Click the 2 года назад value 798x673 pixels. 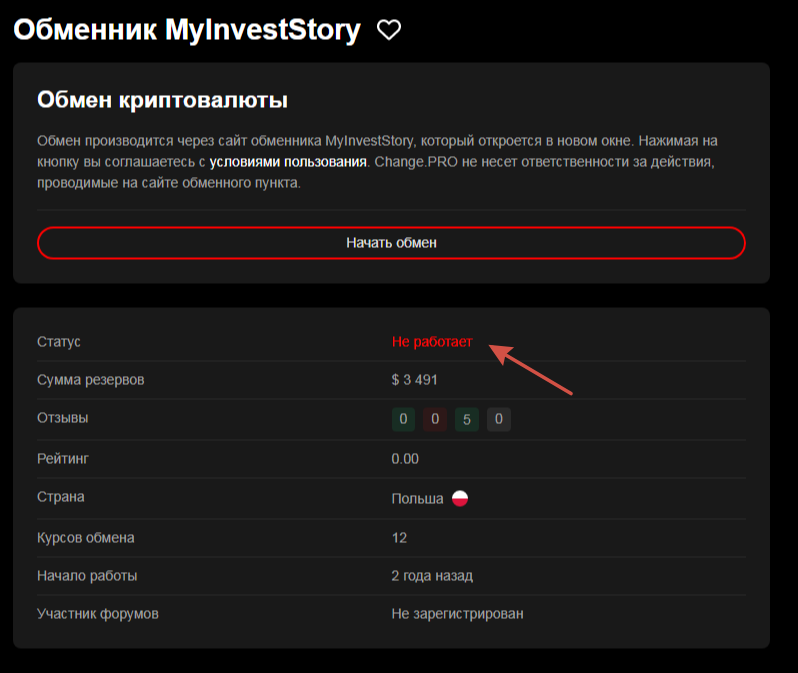(x=432, y=576)
